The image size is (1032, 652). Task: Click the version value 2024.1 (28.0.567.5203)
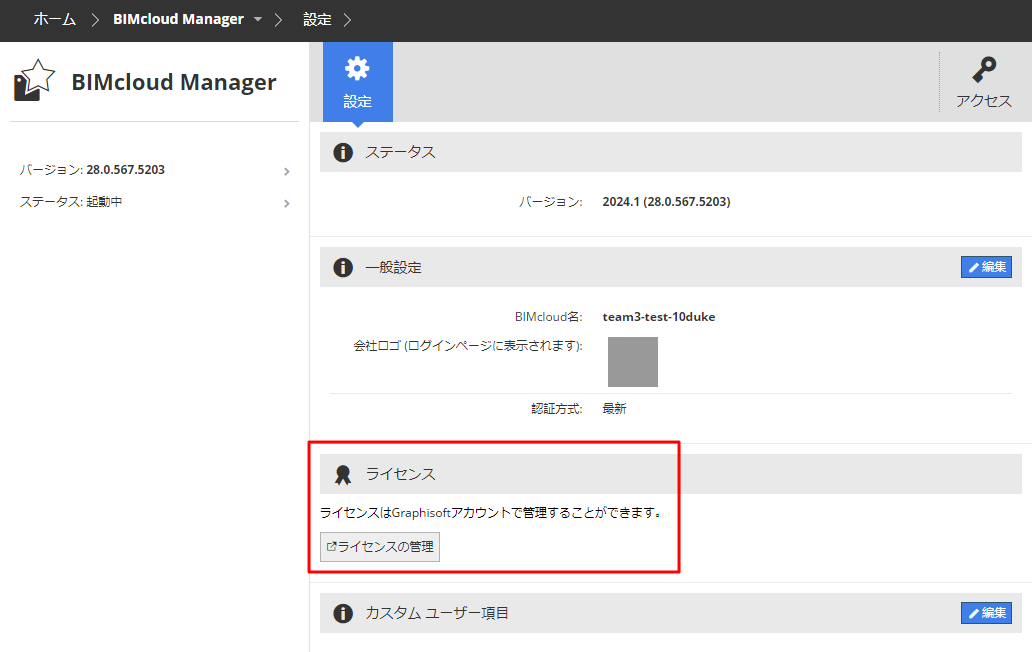(x=666, y=202)
